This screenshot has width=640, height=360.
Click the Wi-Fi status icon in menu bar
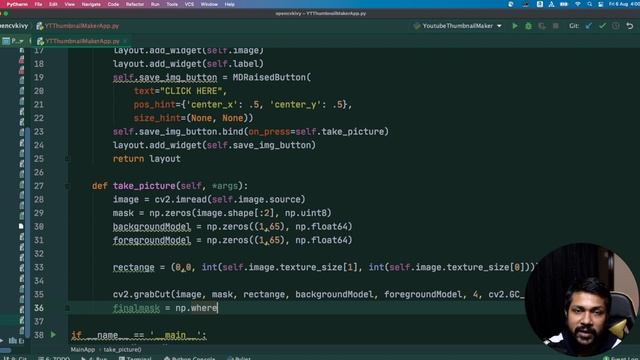click(x=578, y=4)
